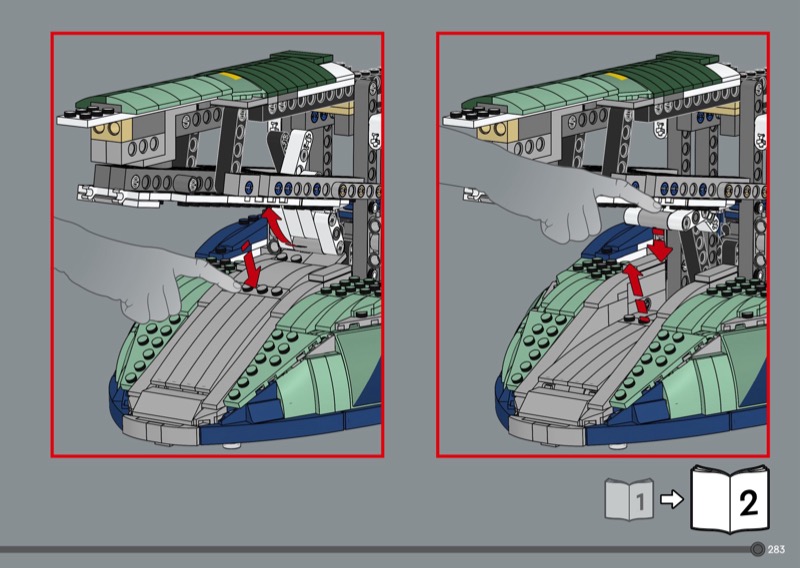Click the dark green wing in right panel
Viewport: 800px width, 568px height.
point(660,78)
